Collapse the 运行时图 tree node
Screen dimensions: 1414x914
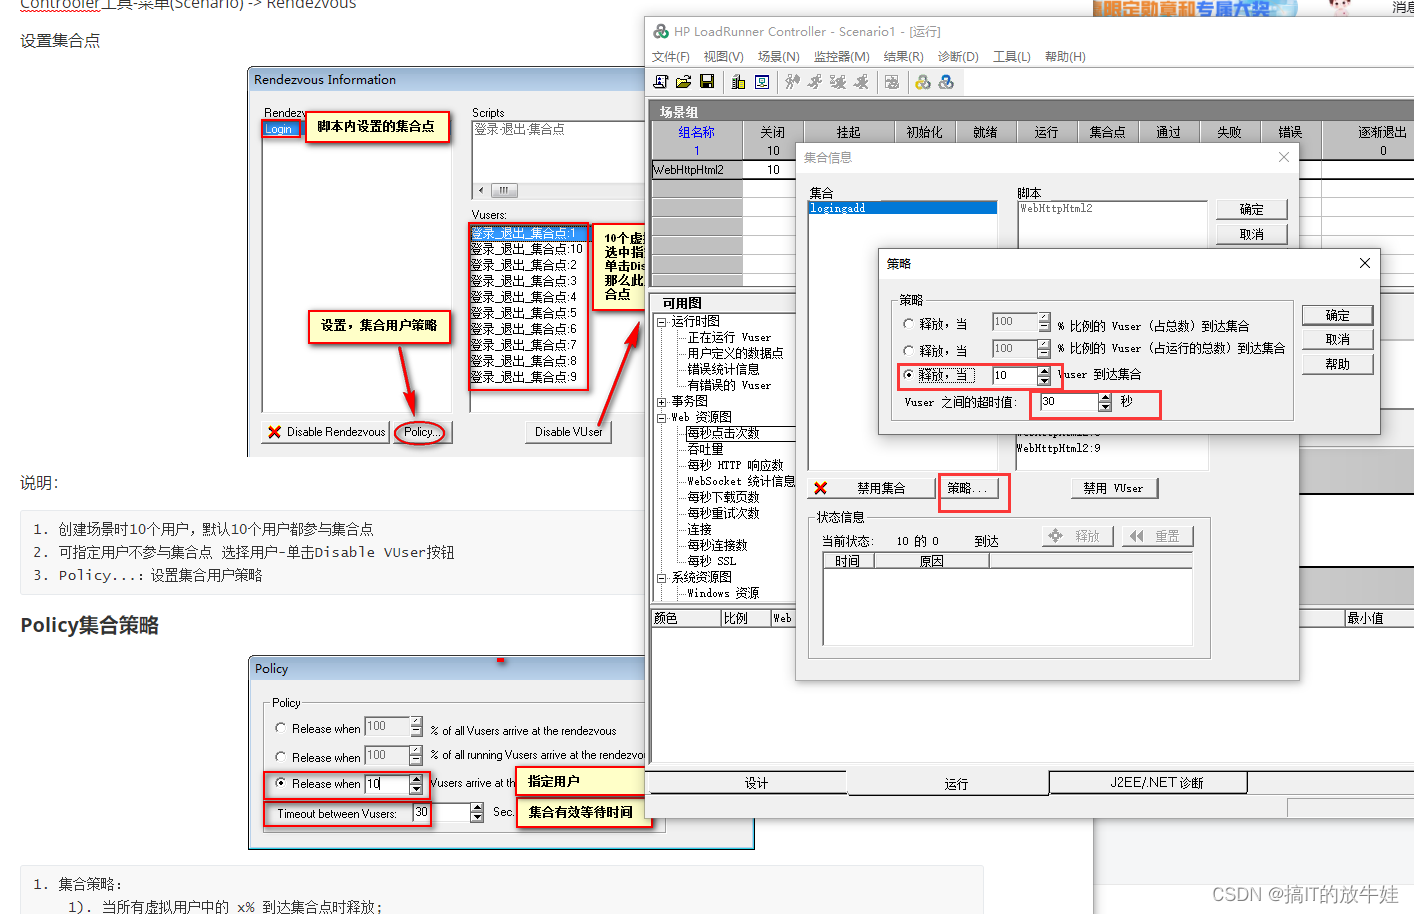[x=661, y=322]
